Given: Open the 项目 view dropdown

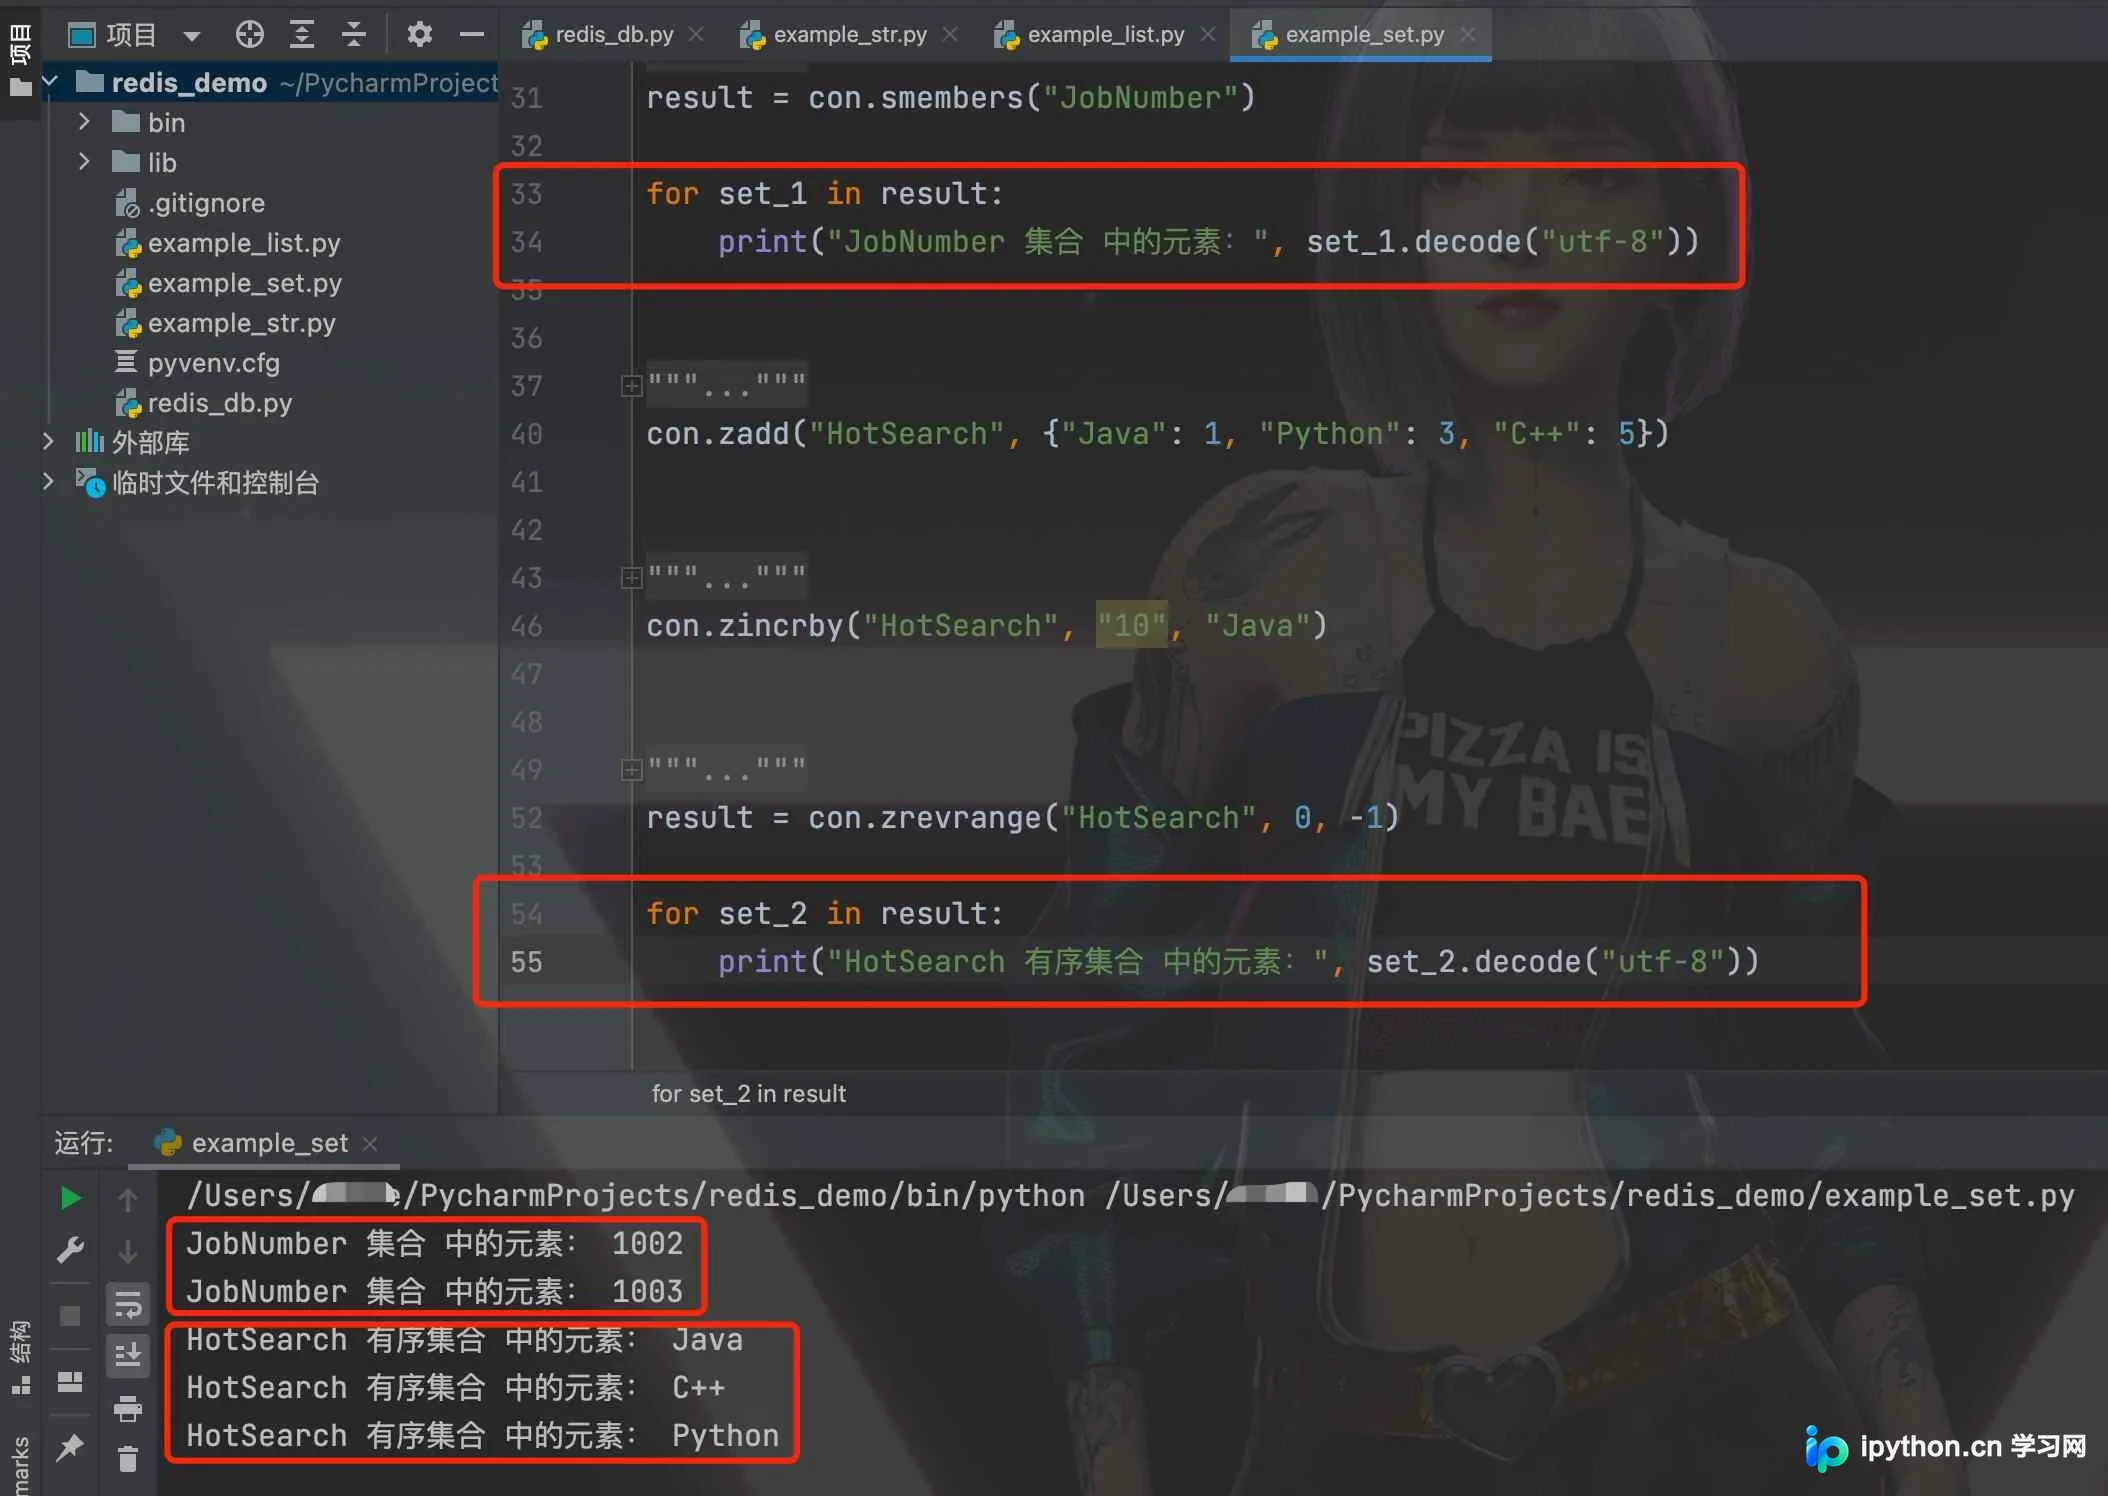Looking at the screenshot, I should point(191,36).
